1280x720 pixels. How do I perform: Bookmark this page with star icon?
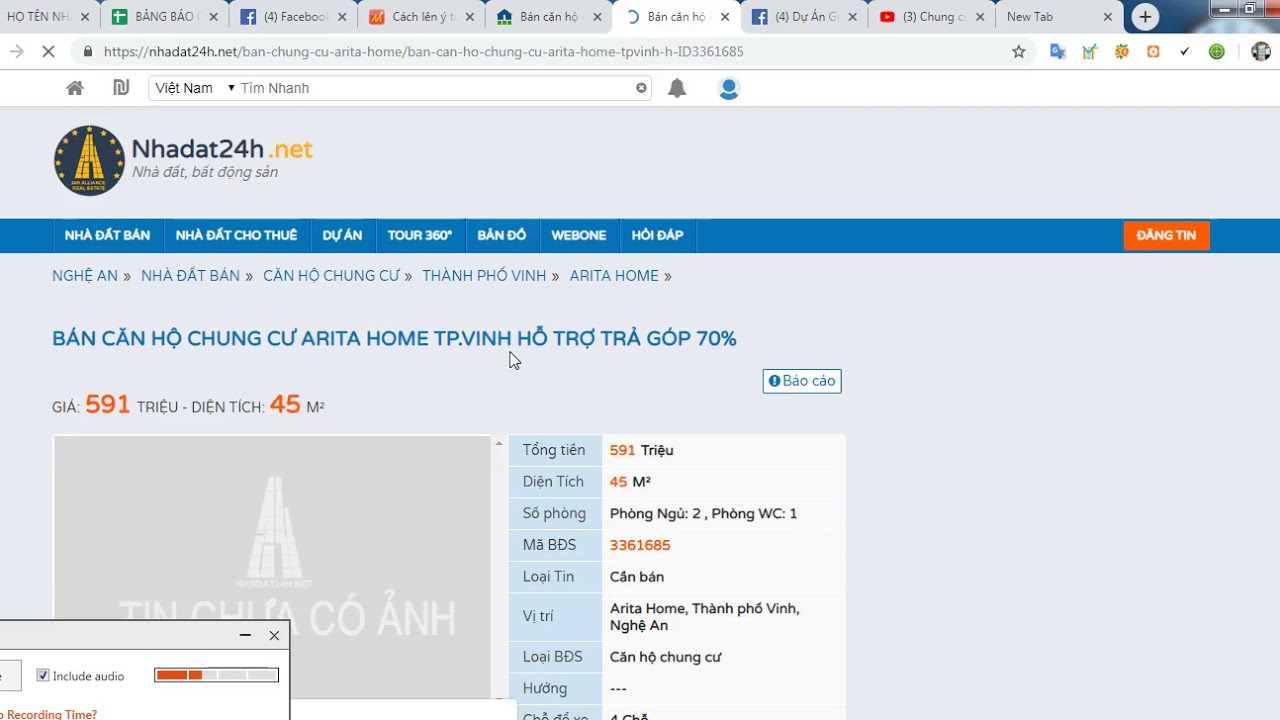tap(1019, 52)
